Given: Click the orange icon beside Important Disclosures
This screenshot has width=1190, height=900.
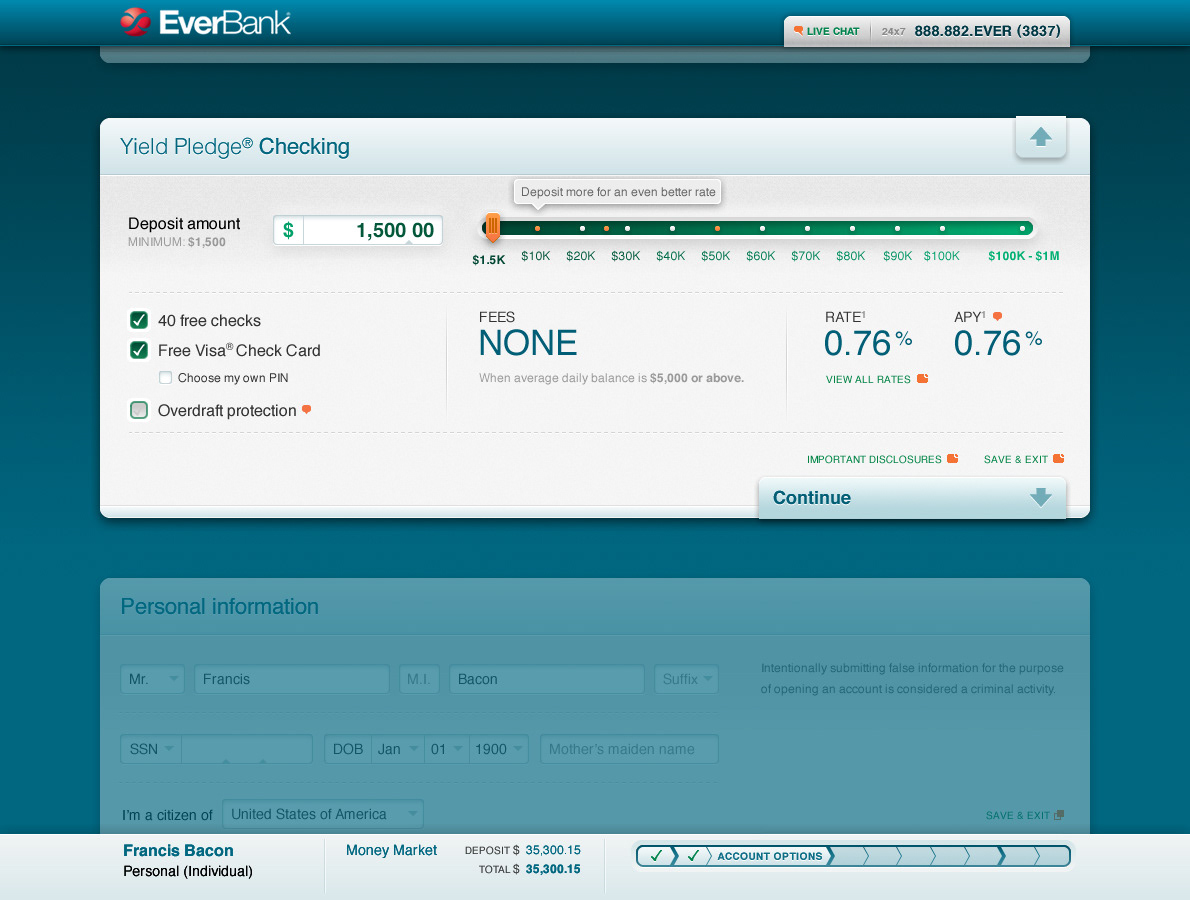Looking at the screenshot, I should (952, 458).
